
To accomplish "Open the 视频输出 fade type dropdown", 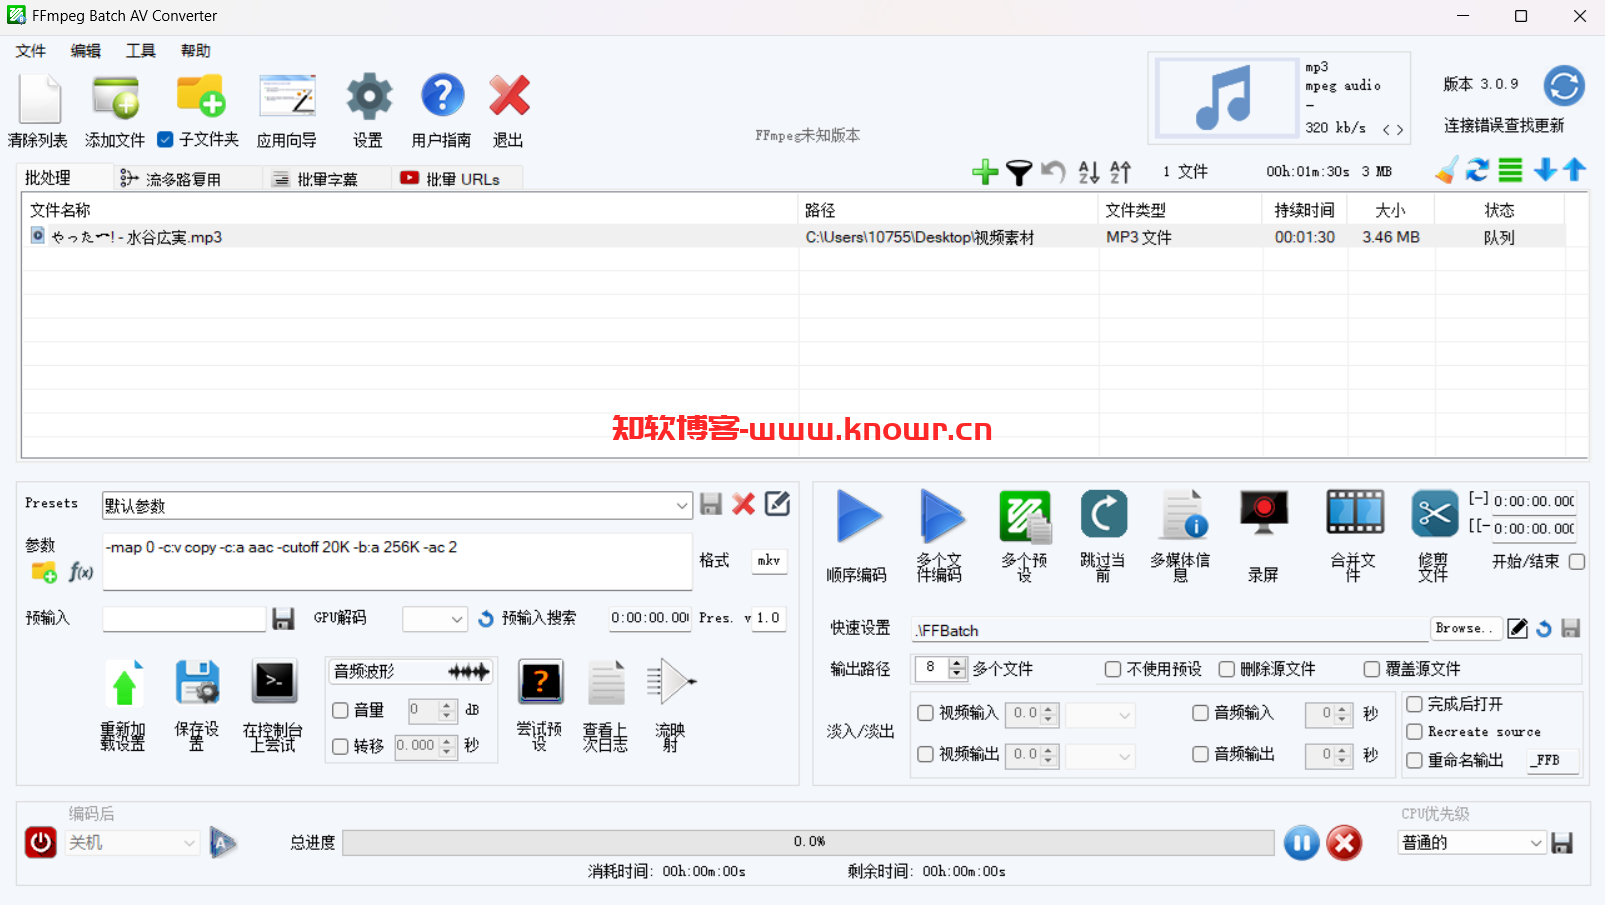I will pyautogui.click(x=1100, y=756).
